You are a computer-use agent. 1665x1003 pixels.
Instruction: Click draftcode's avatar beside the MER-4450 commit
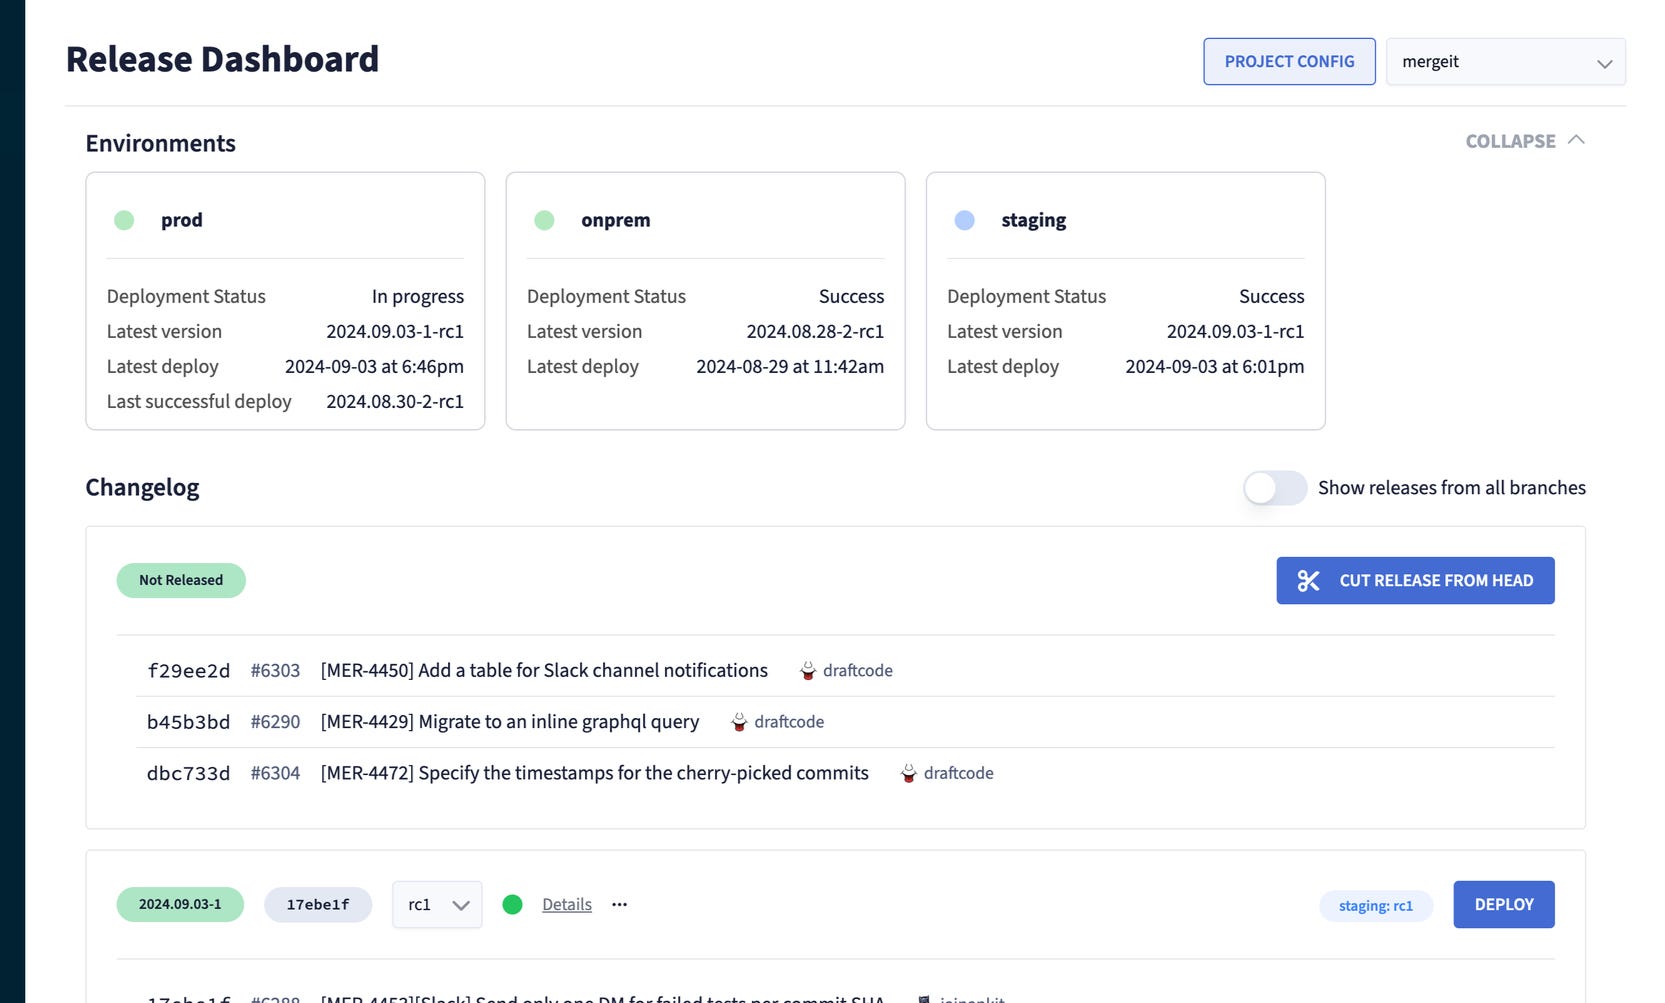coord(806,670)
